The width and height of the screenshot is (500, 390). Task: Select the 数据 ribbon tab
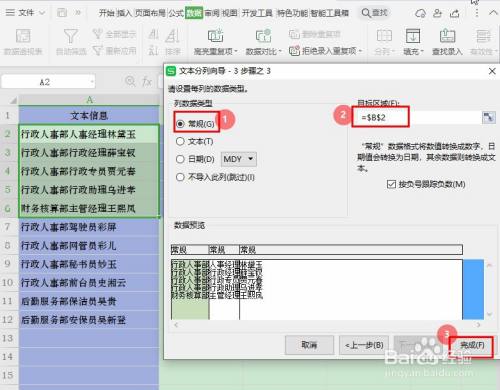coord(194,13)
